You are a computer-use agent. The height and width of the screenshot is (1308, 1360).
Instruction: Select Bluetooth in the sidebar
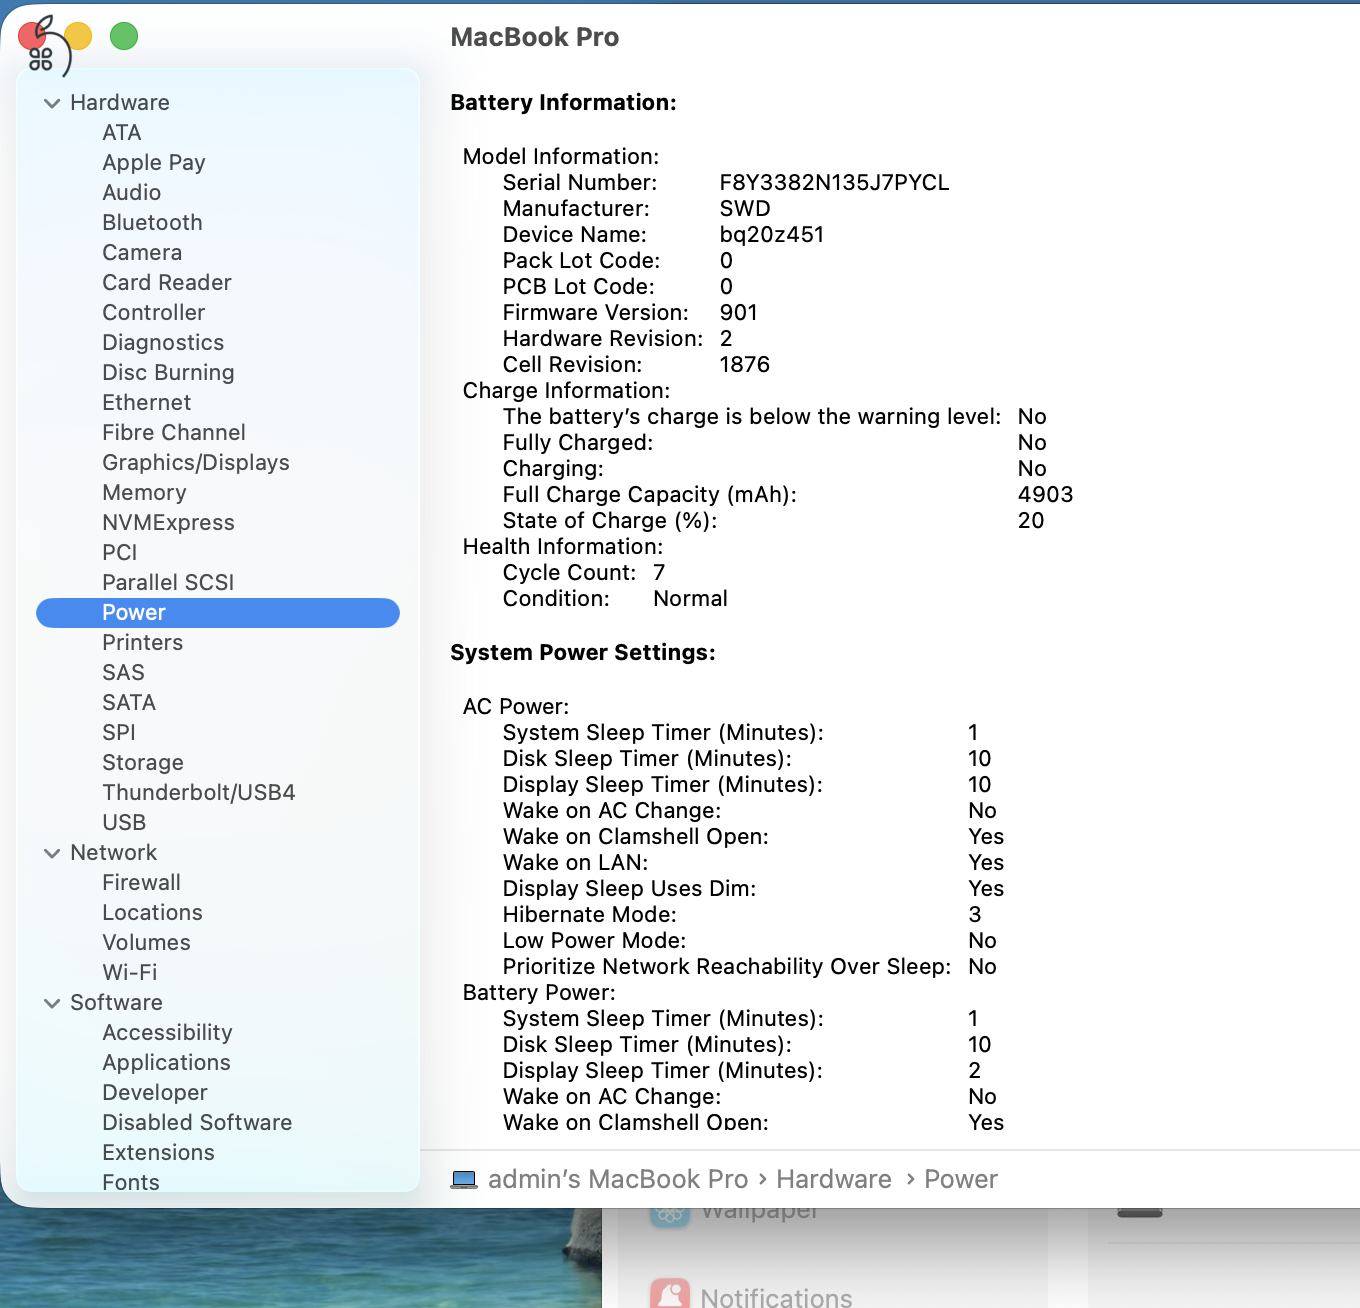click(152, 223)
